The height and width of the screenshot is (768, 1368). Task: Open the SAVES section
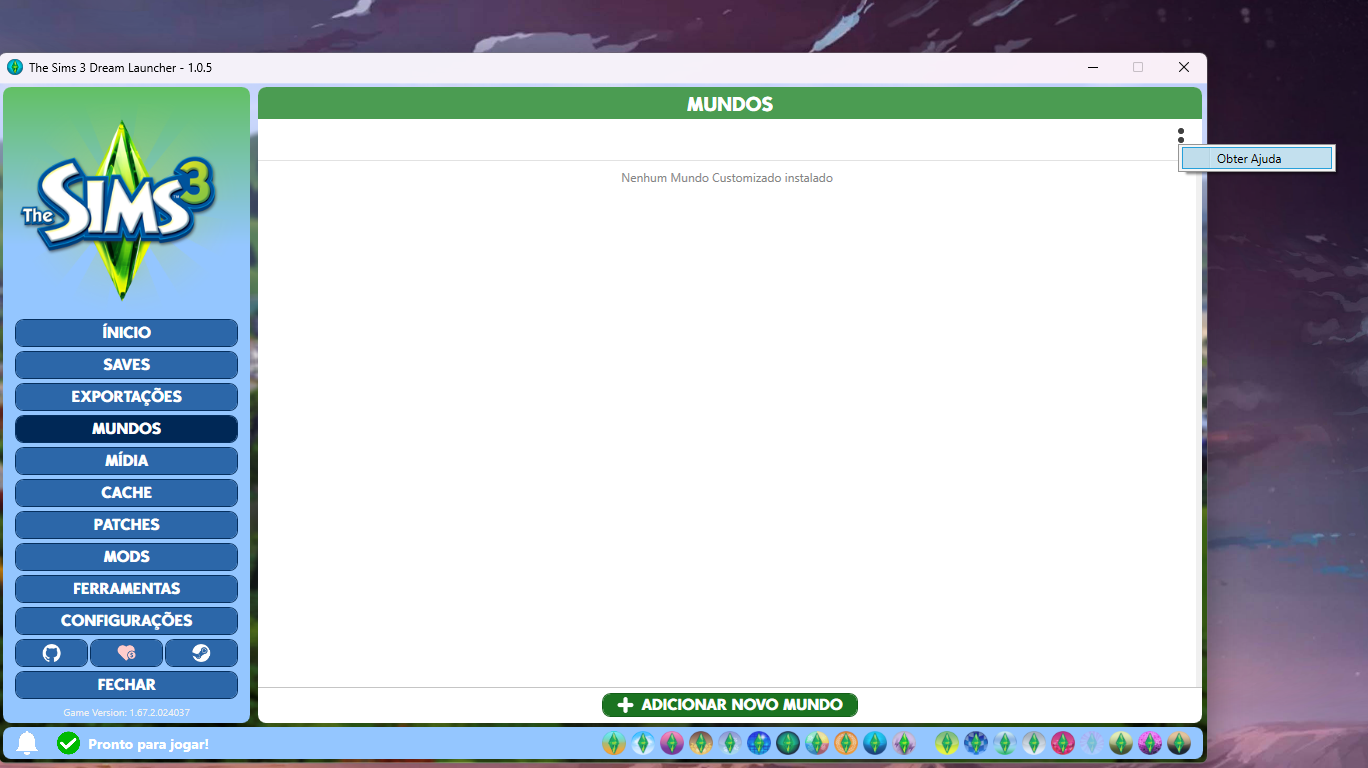(126, 365)
